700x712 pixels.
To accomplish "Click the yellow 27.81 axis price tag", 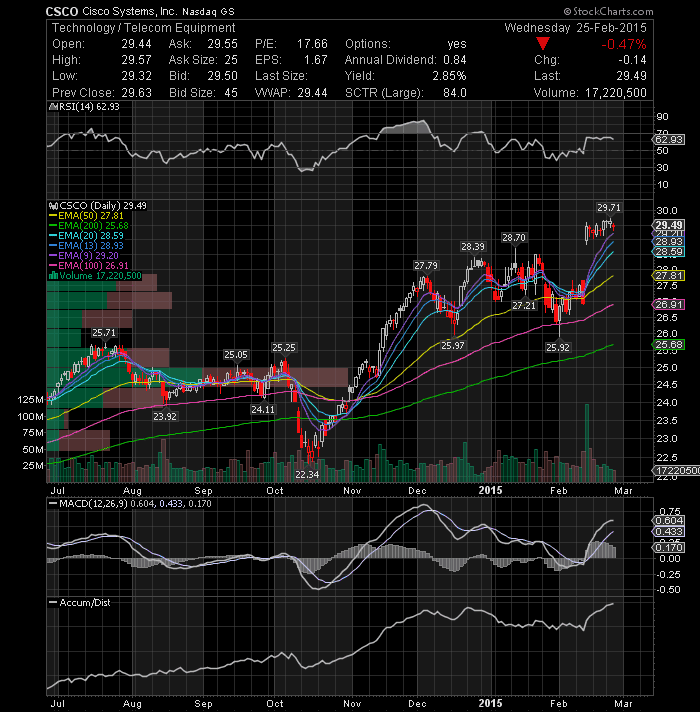I will 669,276.
